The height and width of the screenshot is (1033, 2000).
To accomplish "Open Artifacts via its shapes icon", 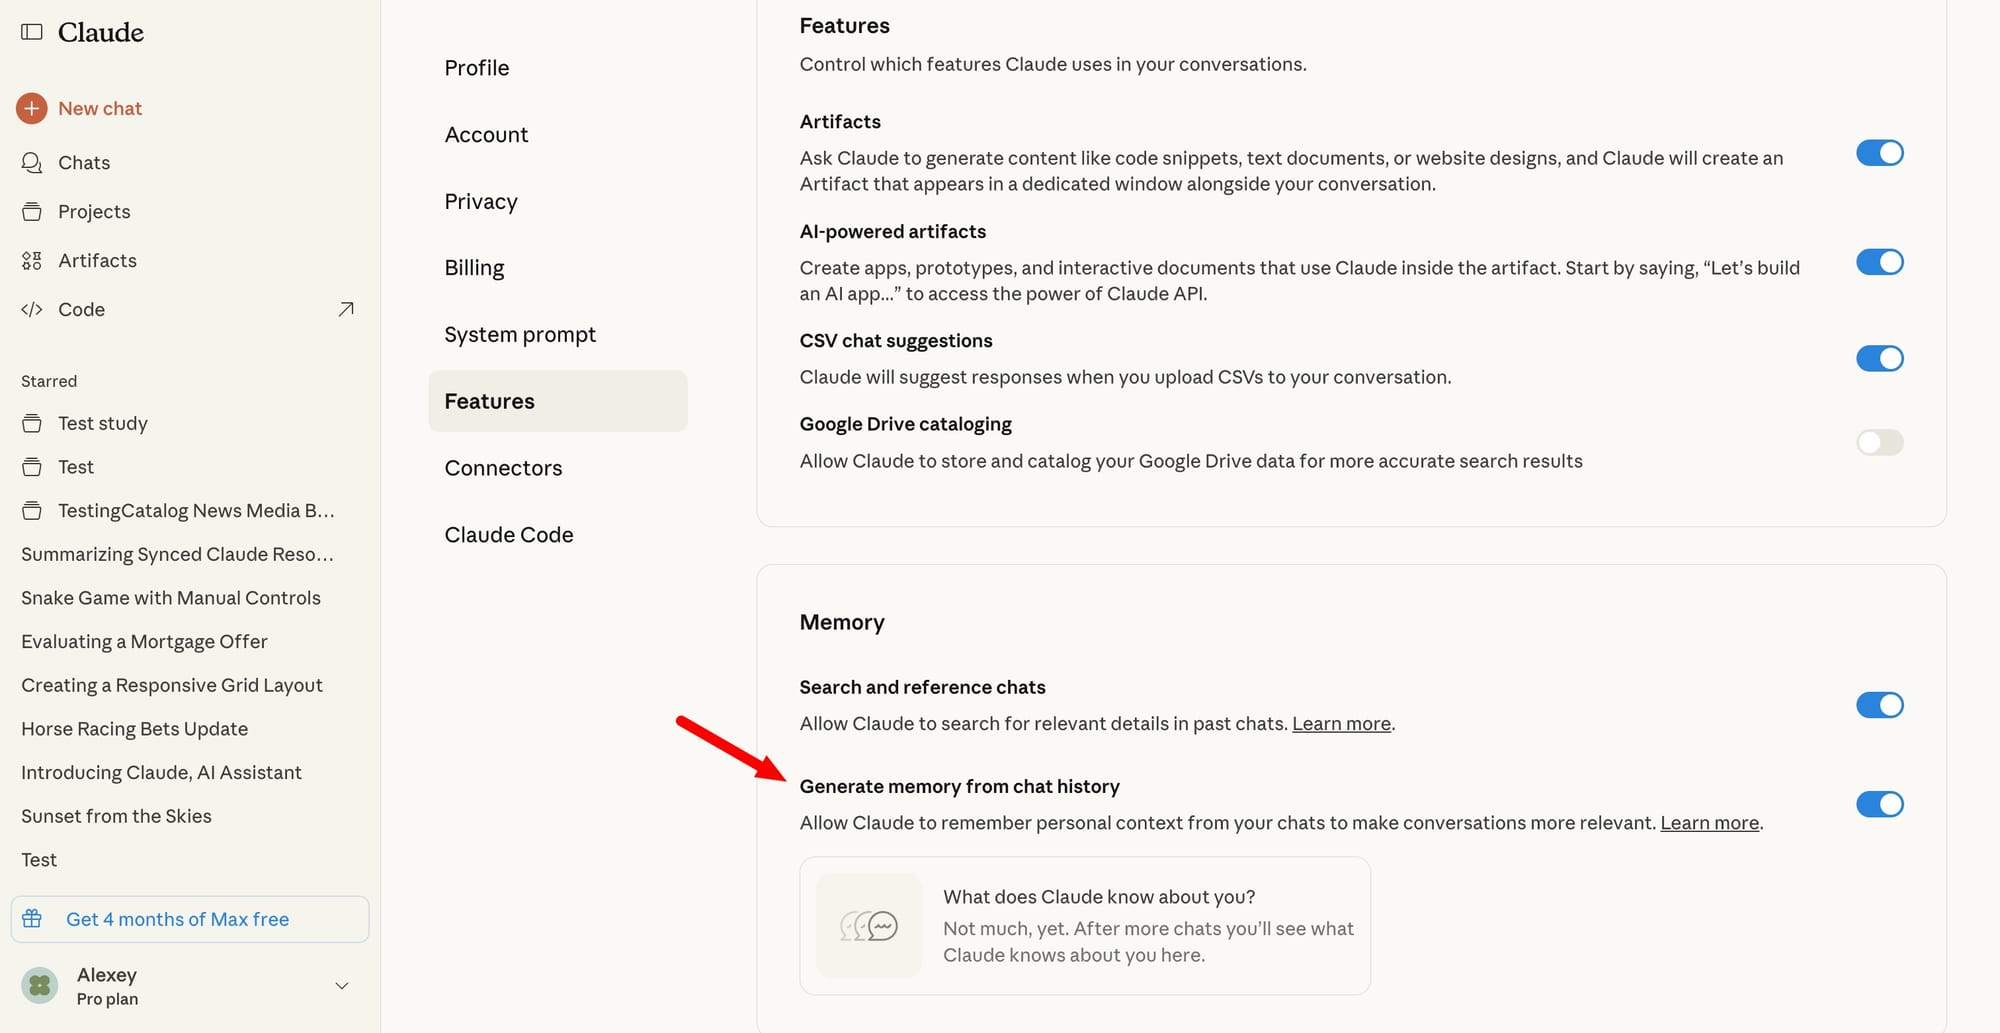I will [x=32, y=261].
